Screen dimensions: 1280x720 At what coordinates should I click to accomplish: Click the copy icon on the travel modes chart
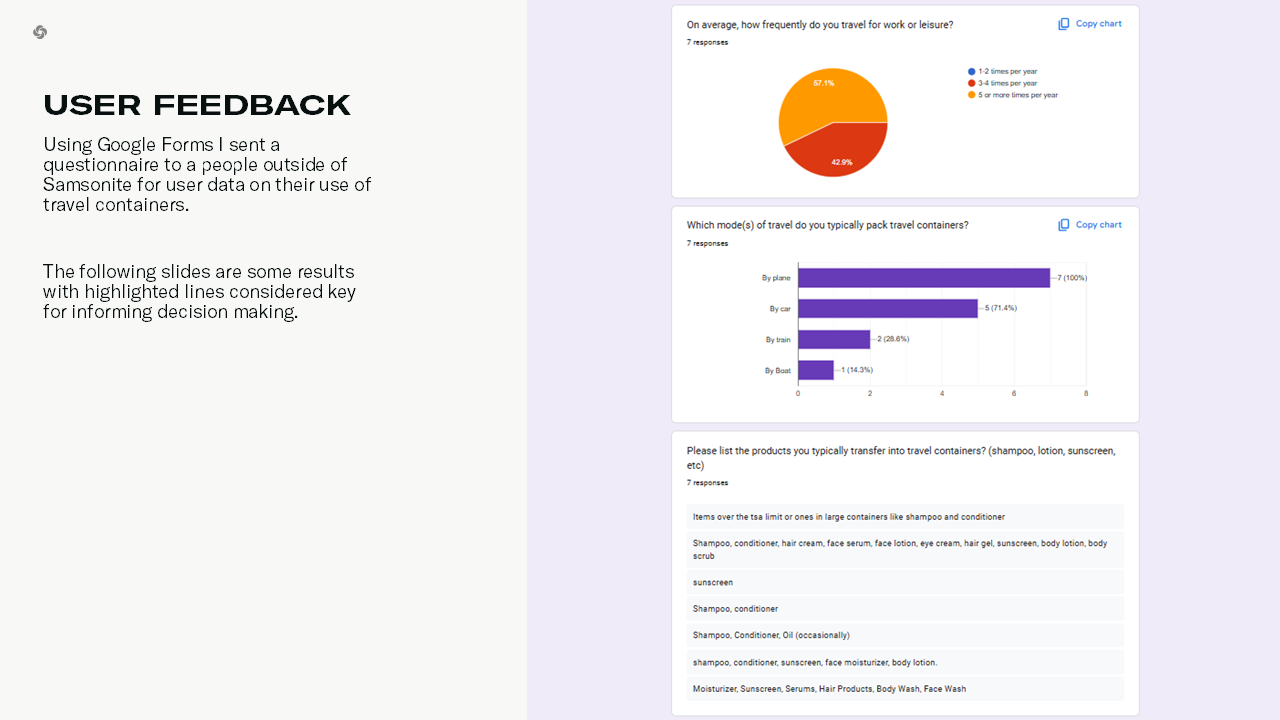click(1064, 225)
